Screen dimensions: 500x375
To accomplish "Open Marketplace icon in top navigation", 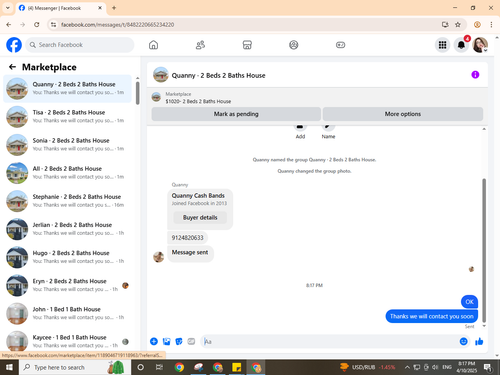I will coord(247,45).
